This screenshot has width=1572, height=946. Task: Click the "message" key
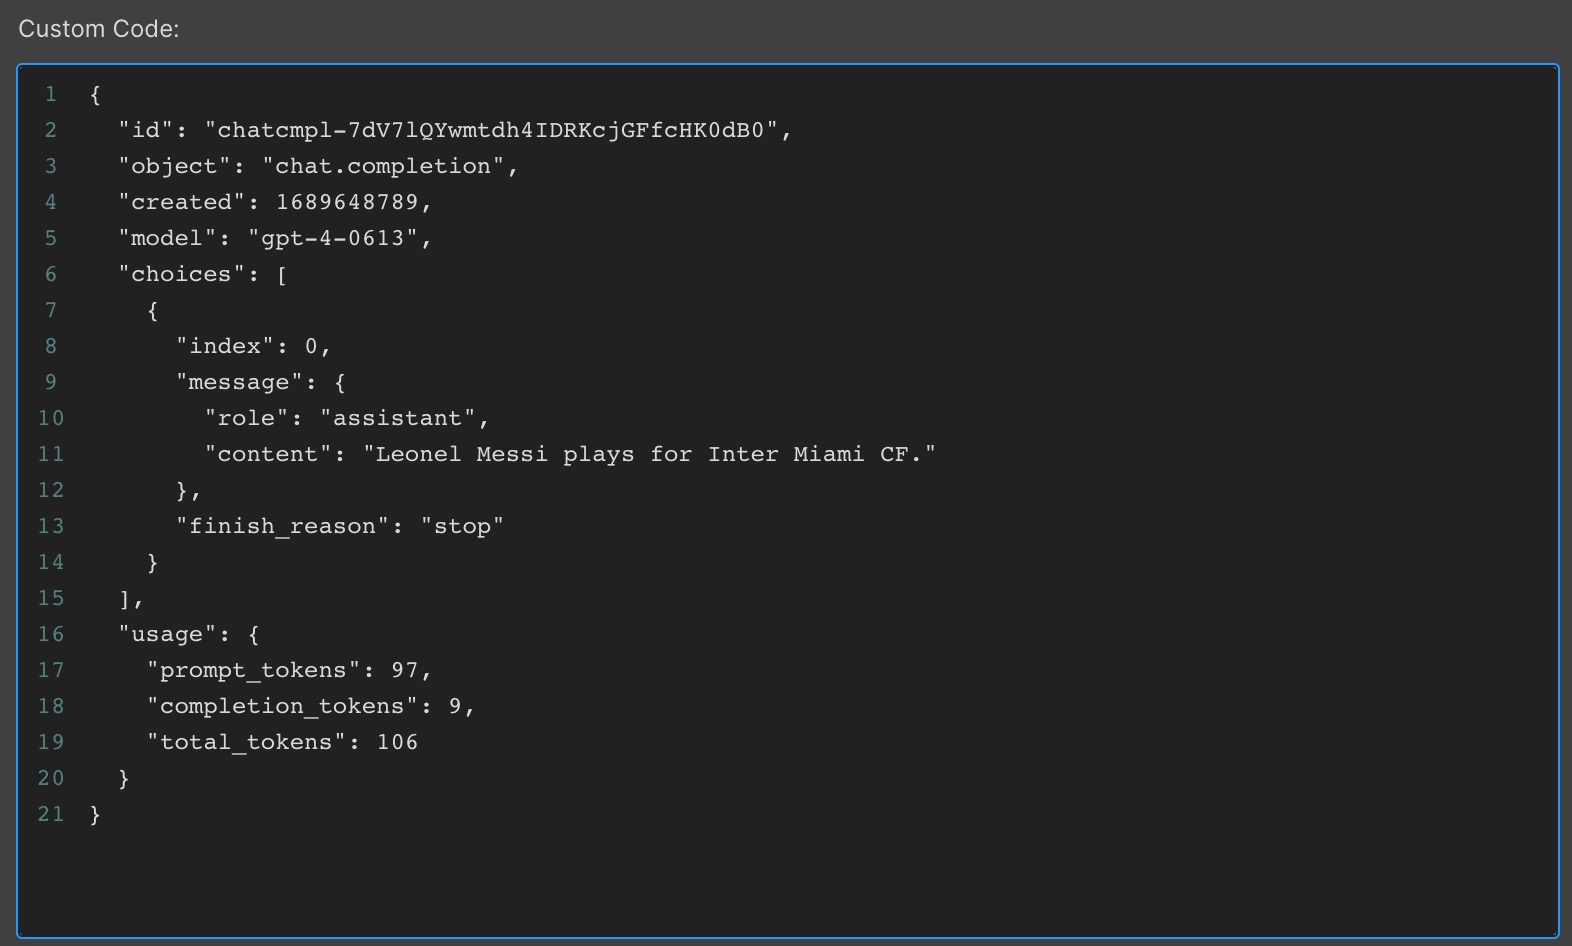coord(239,382)
